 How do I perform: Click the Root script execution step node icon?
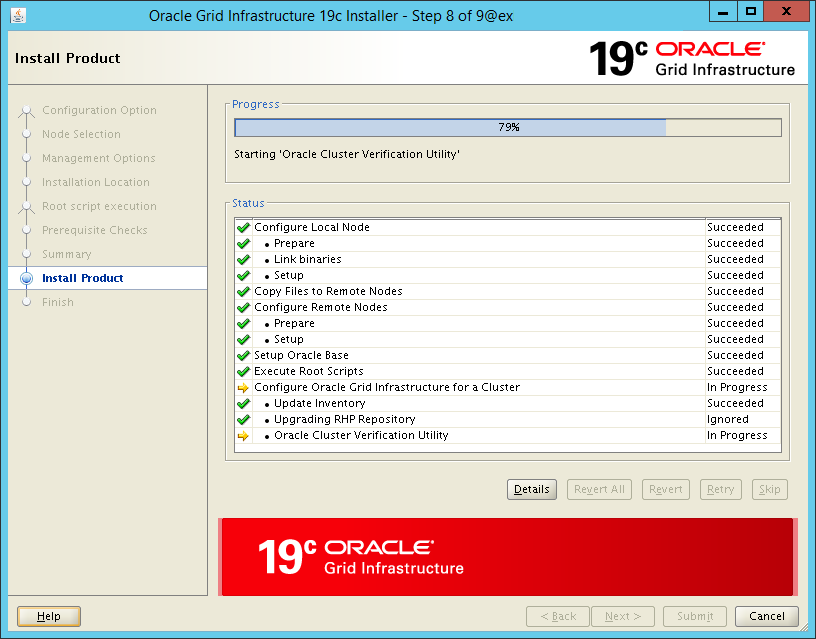pos(27,207)
